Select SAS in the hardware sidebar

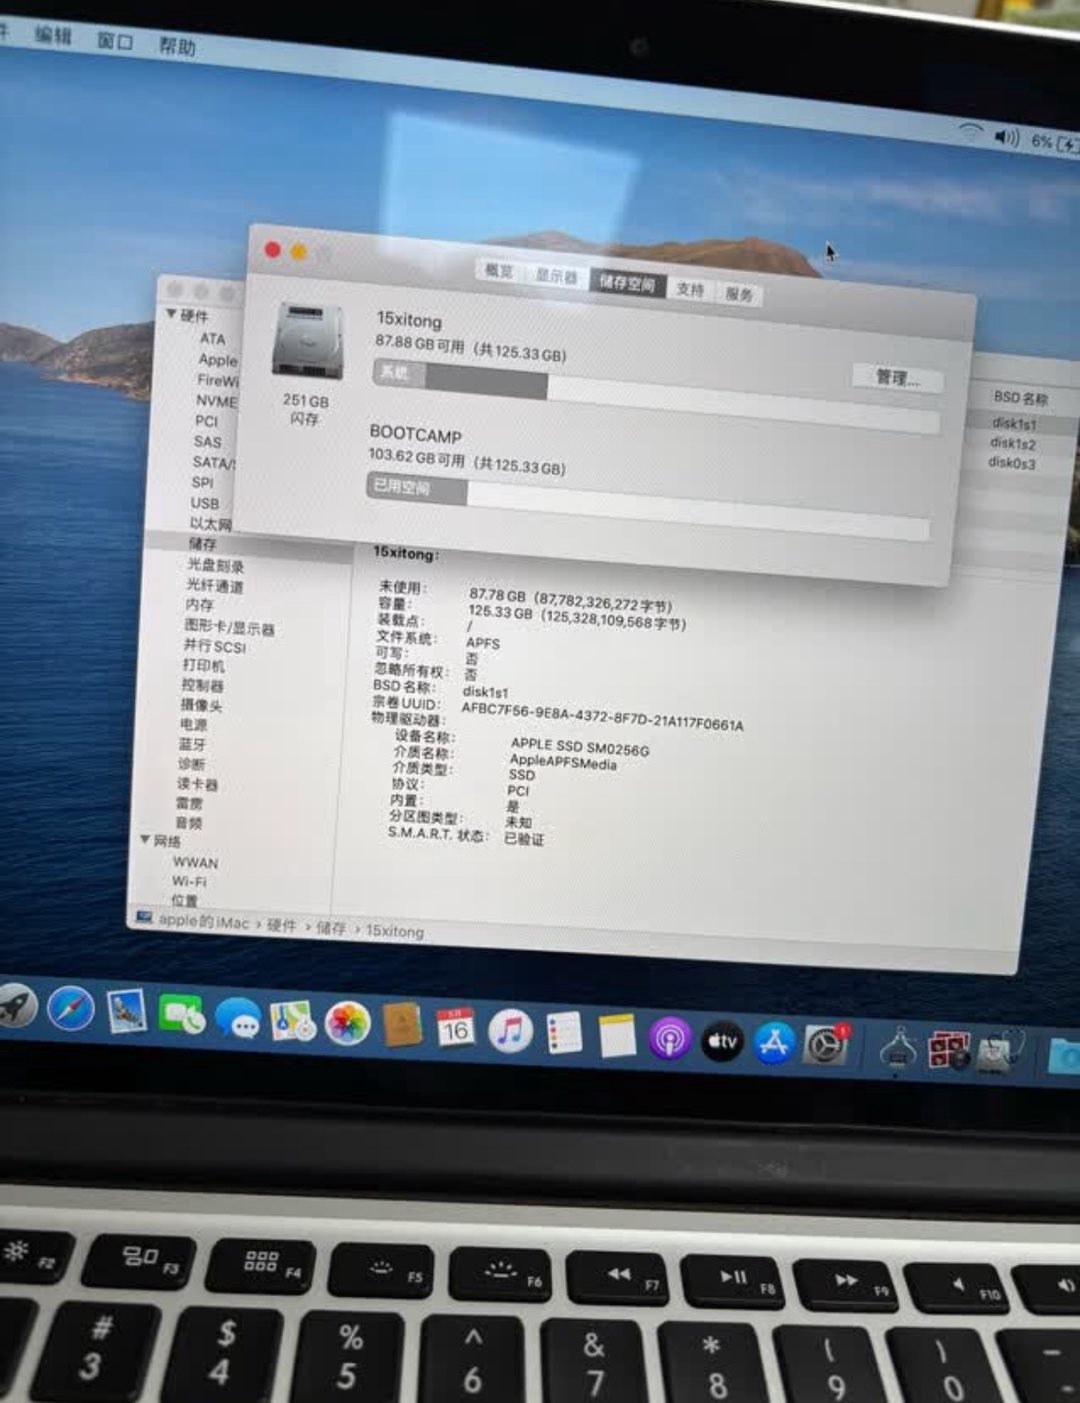pos(207,442)
